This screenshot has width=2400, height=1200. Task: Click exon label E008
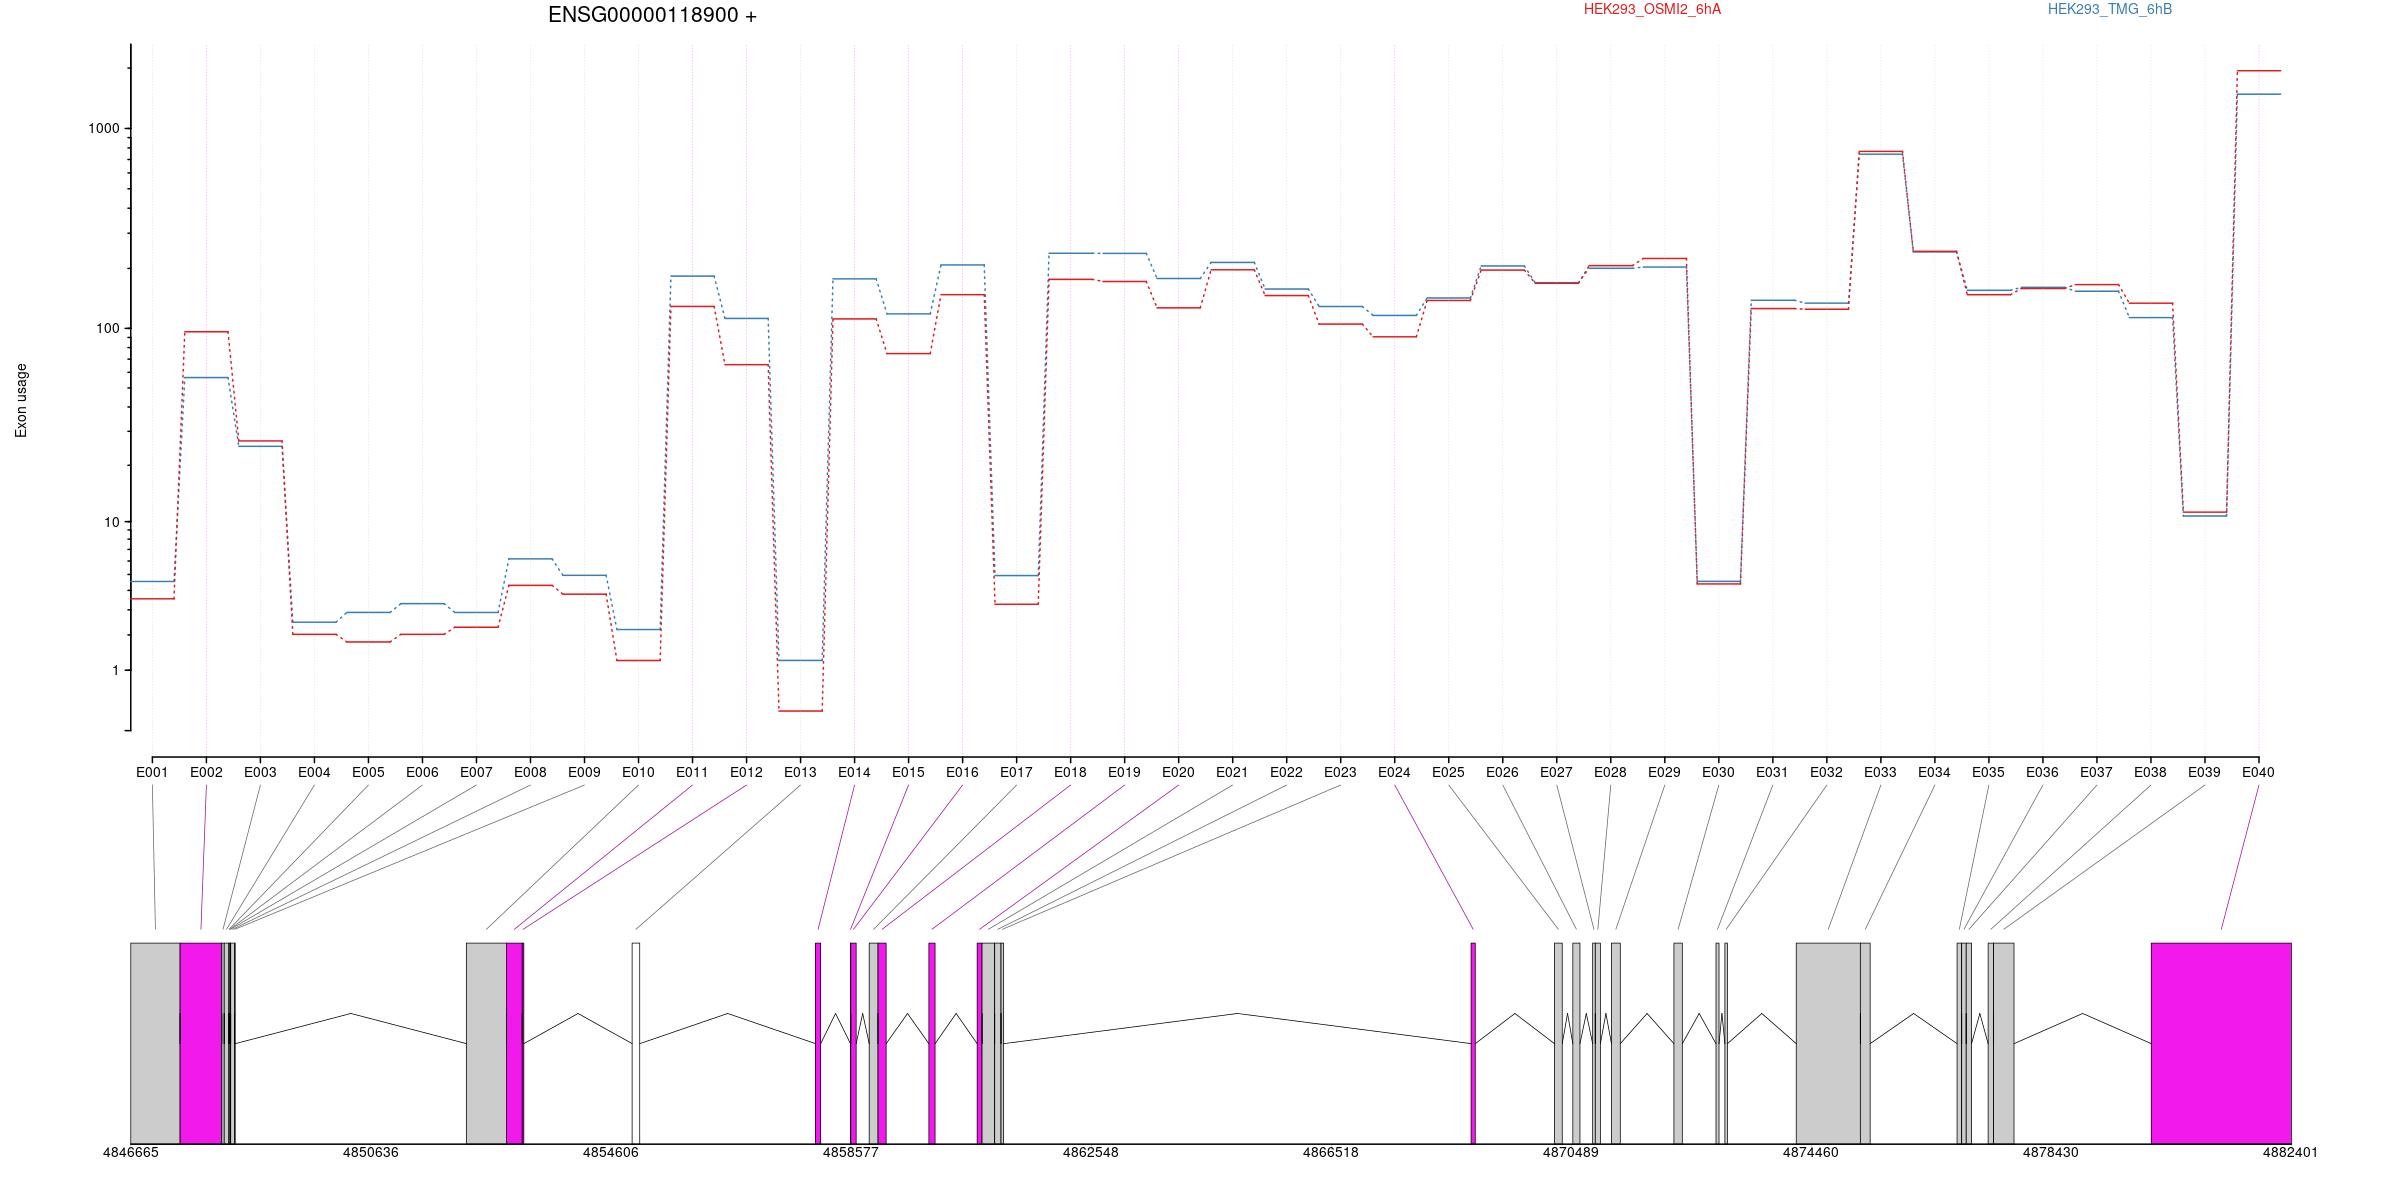[x=530, y=772]
